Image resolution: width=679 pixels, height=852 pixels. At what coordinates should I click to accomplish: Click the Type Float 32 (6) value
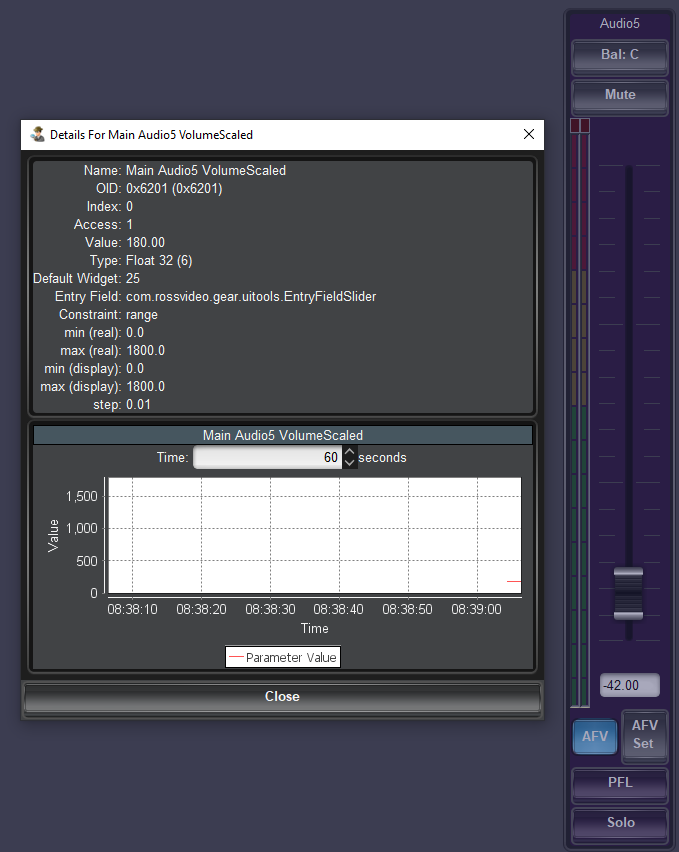(x=159, y=261)
